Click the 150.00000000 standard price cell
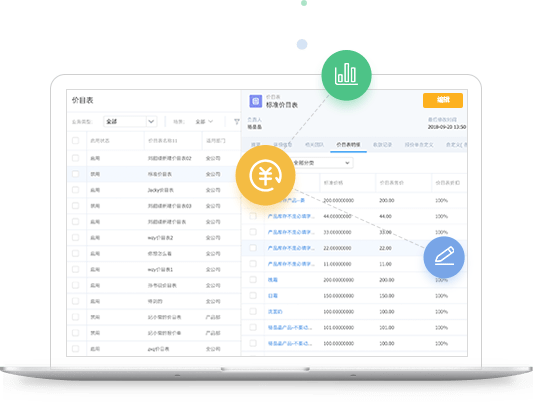Screen dimensions: 533x402 click(339, 296)
